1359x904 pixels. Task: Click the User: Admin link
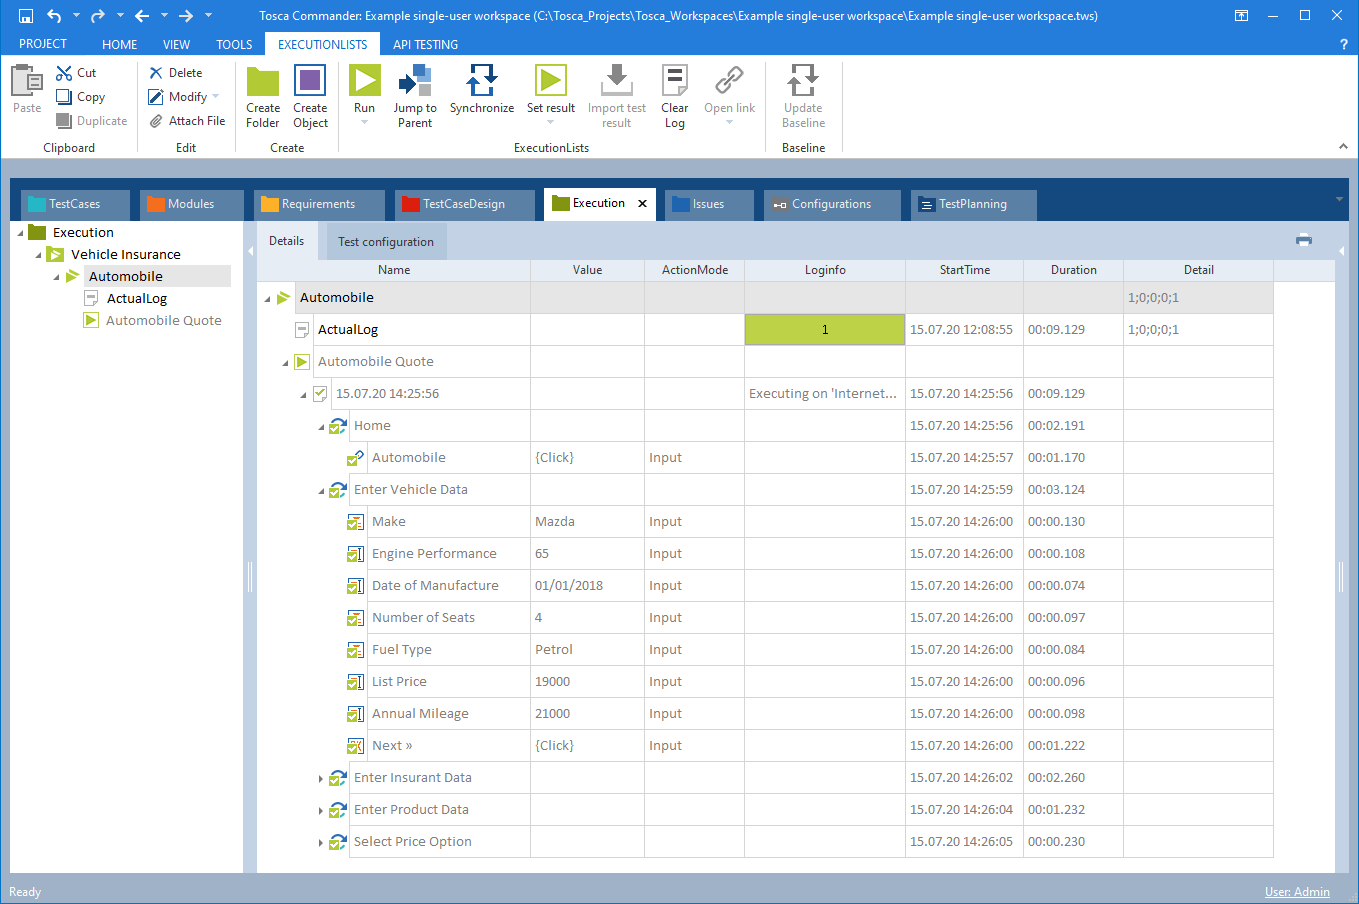coord(1297,892)
